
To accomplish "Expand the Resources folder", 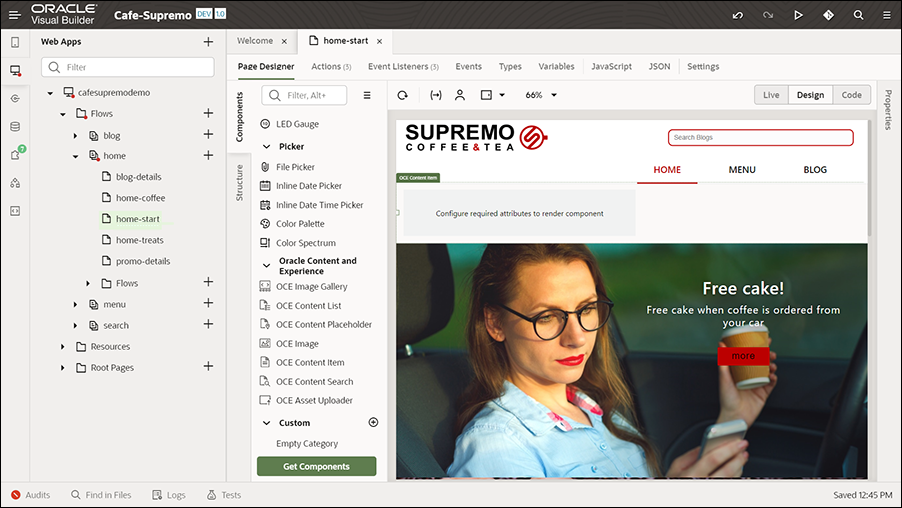I will 63,347.
